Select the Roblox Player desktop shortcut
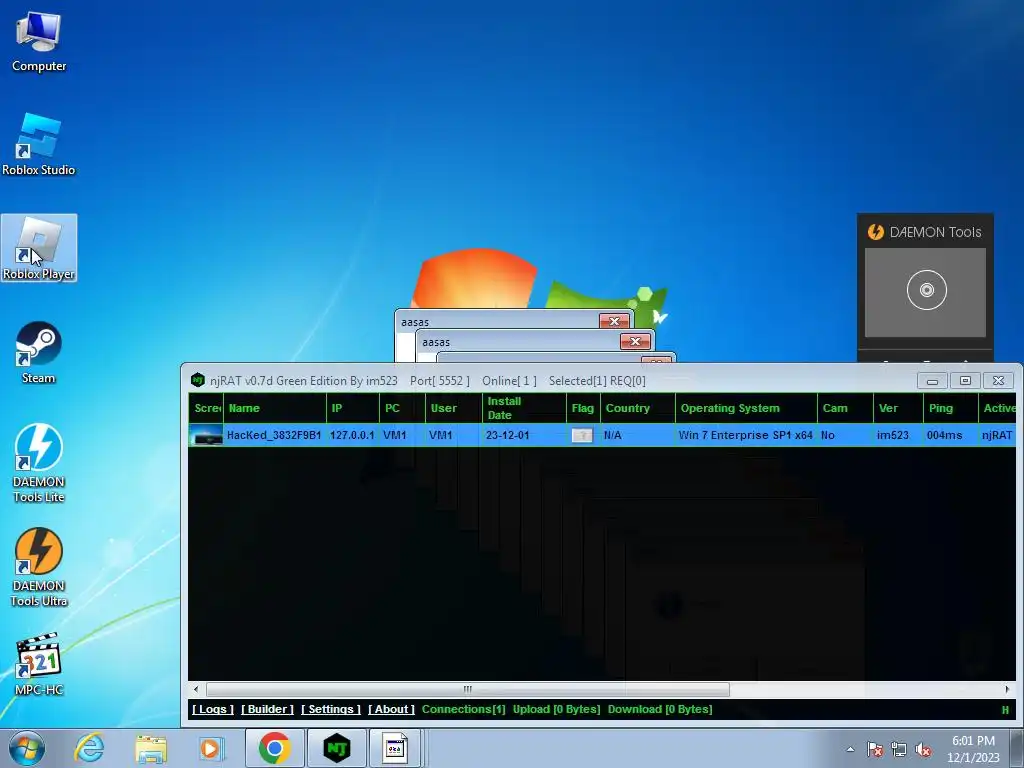The height and width of the screenshot is (768, 1024). click(x=39, y=248)
